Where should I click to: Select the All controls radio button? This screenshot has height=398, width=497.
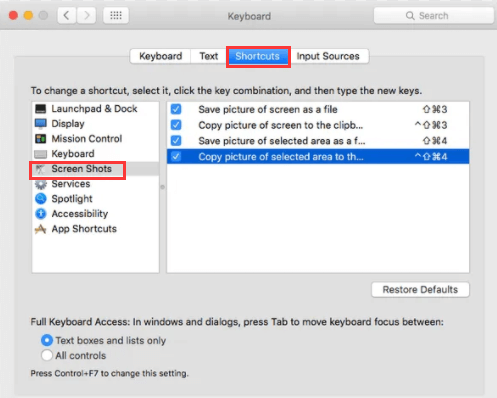coord(47,355)
